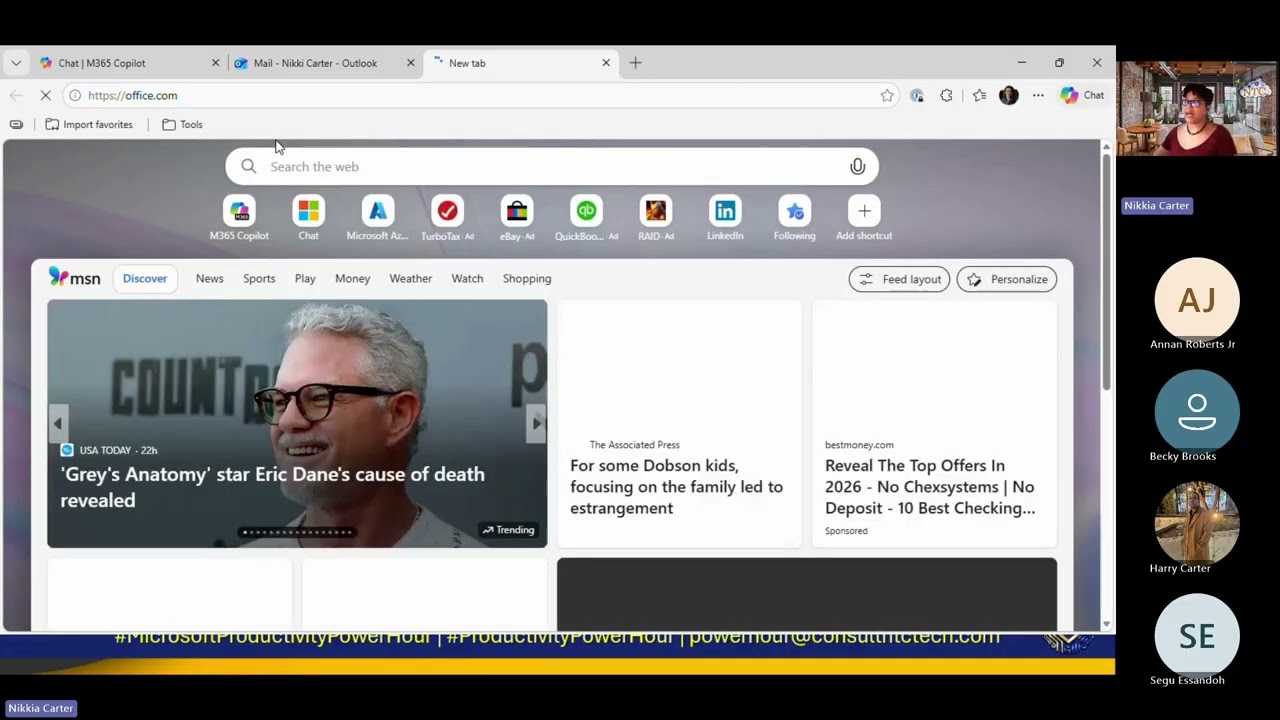Show previous story in carousel
This screenshot has width=1280, height=720.
pos(57,423)
